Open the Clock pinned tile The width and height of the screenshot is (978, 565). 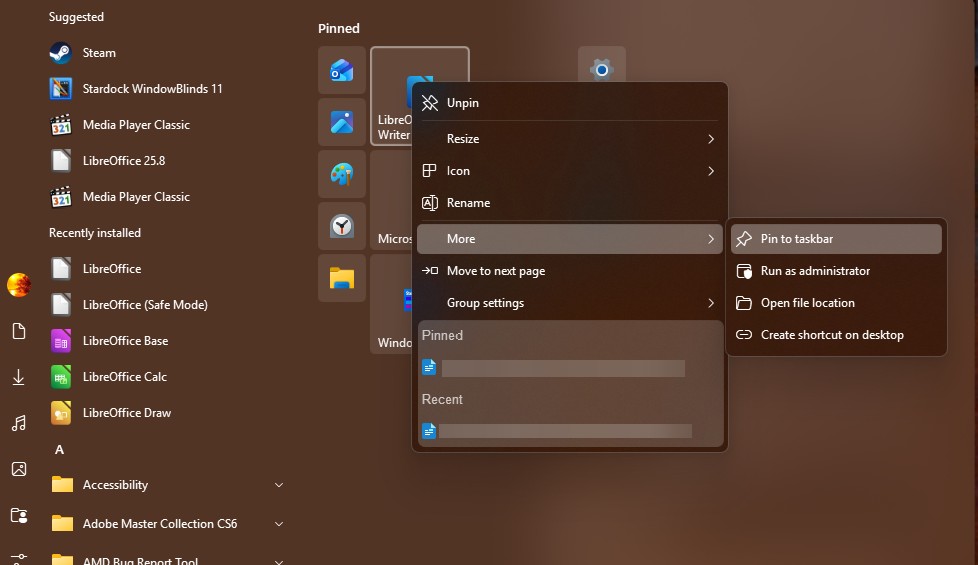[x=342, y=226]
